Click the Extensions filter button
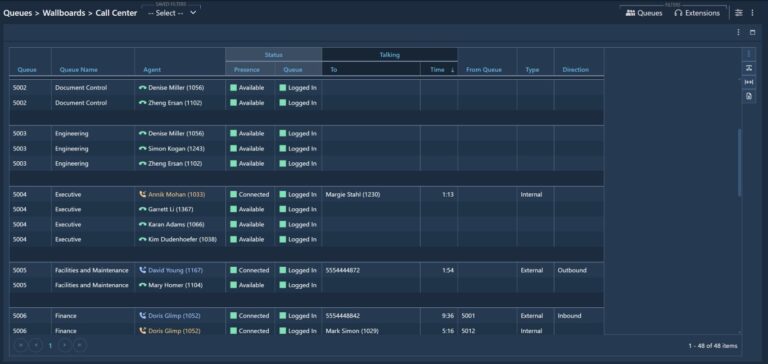The width and height of the screenshot is (768, 364). (x=697, y=13)
